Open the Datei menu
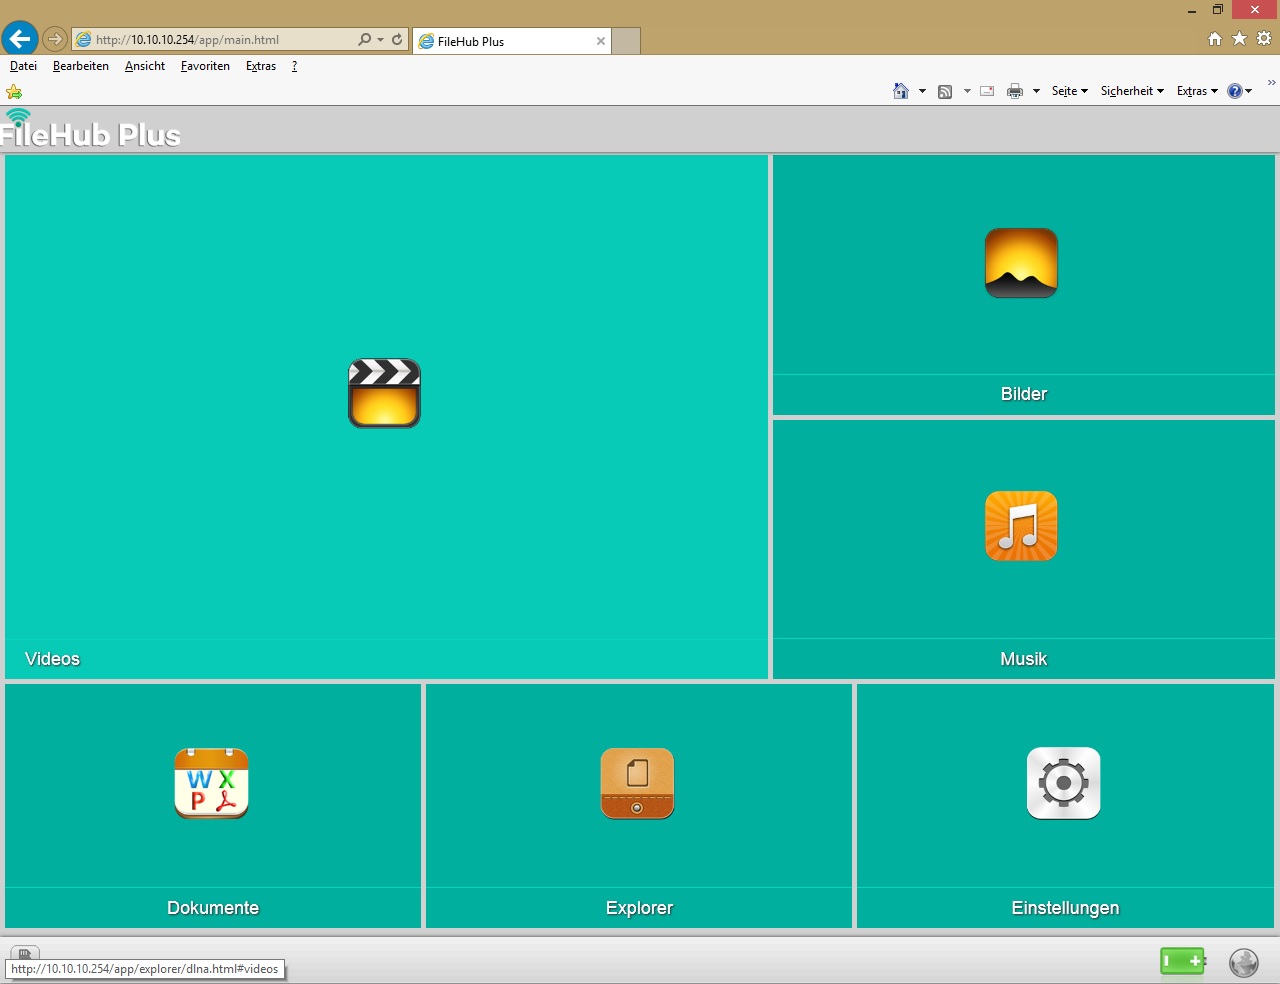This screenshot has height=984, width=1280. [23, 66]
